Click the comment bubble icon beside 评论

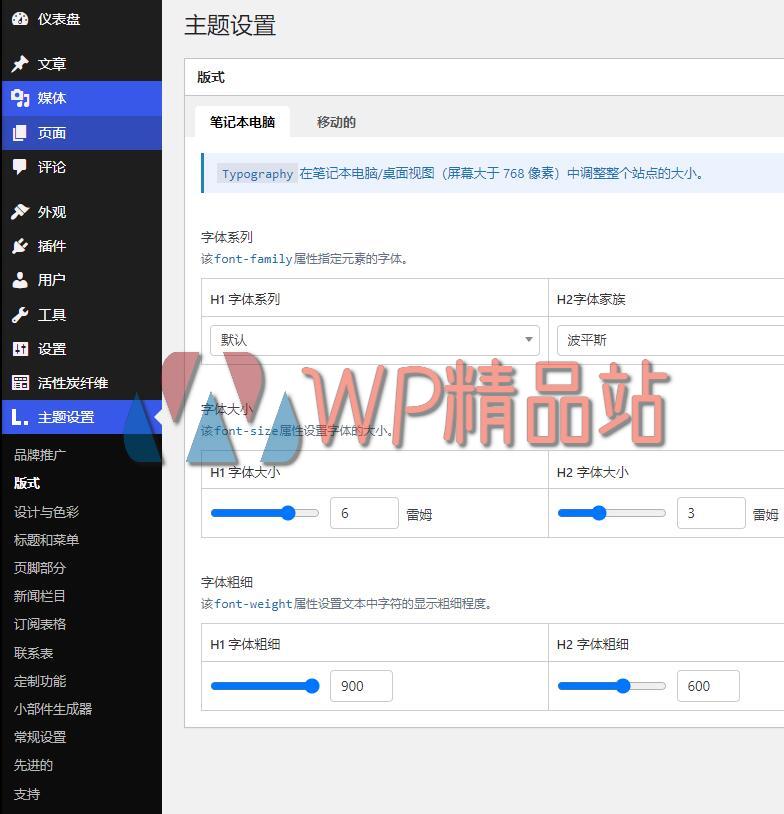(x=20, y=167)
